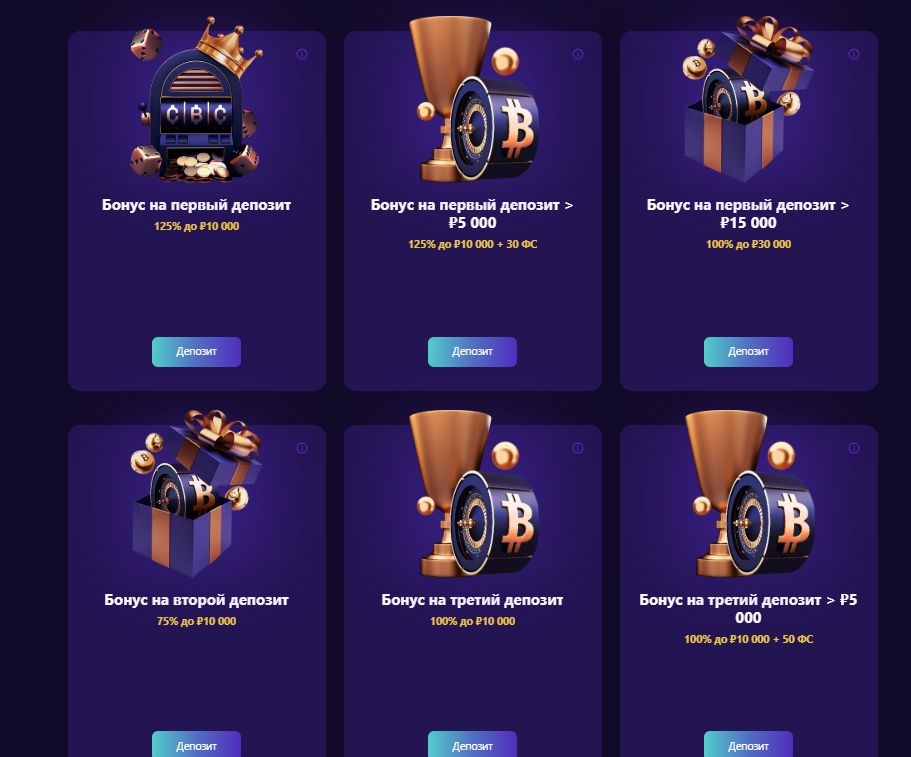Click trophy image on Бонус на третий депозит card
Viewport: 911px width, 757px height.
click(x=472, y=494)
